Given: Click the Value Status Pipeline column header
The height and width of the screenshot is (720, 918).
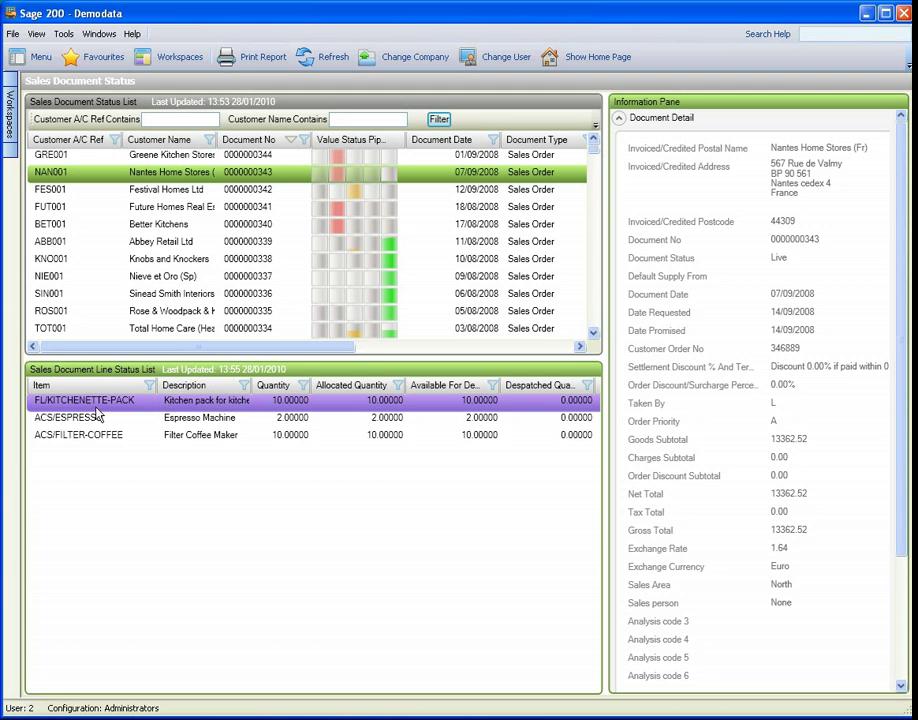Looking at the screenshot, I should 358,139.
